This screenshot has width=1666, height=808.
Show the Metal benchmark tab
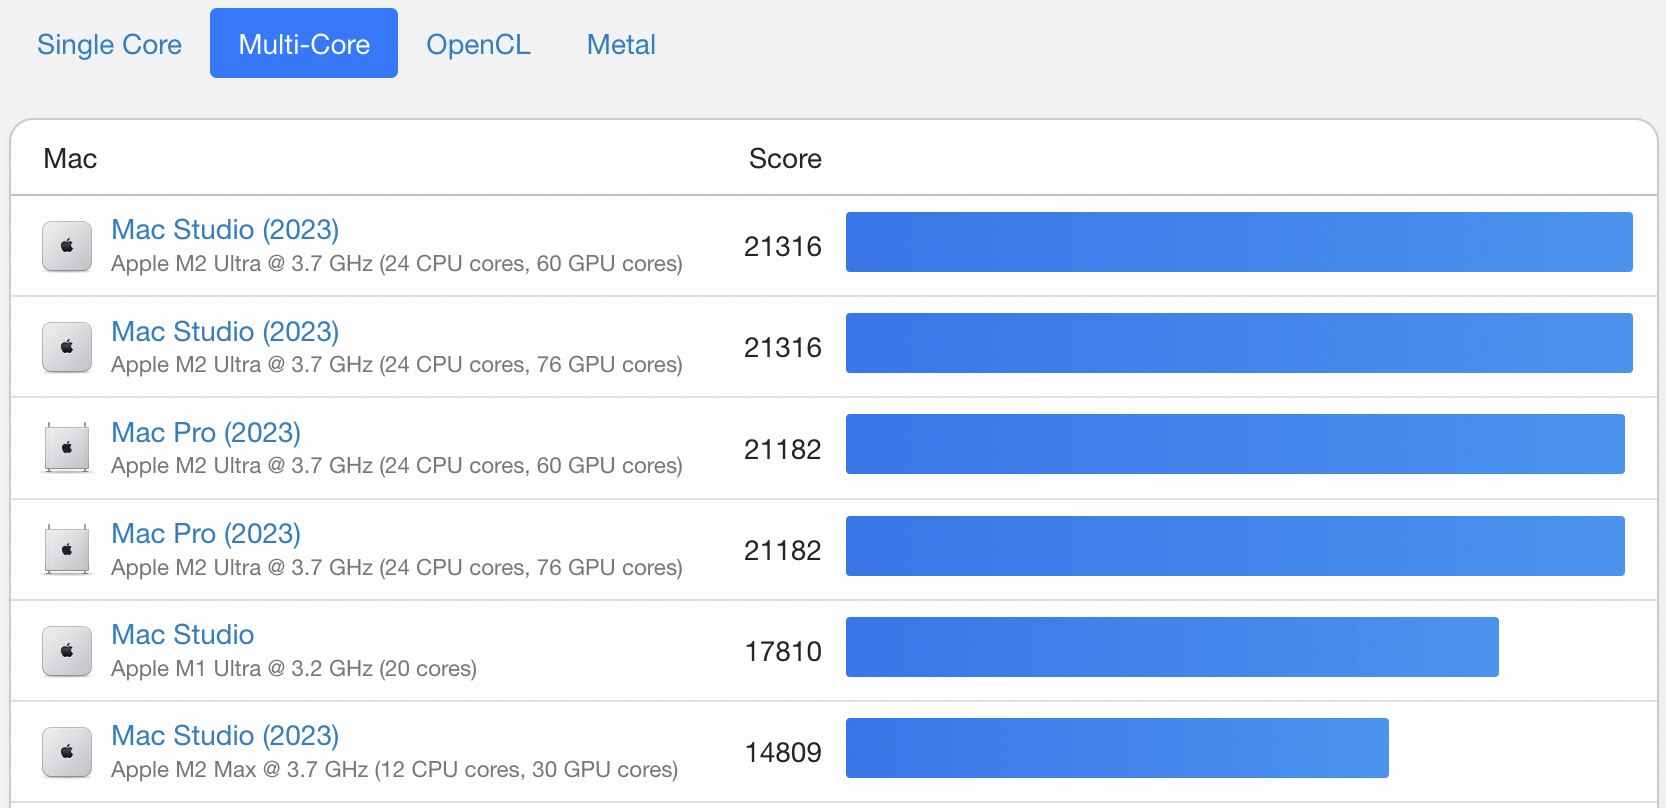pos(621,44)
